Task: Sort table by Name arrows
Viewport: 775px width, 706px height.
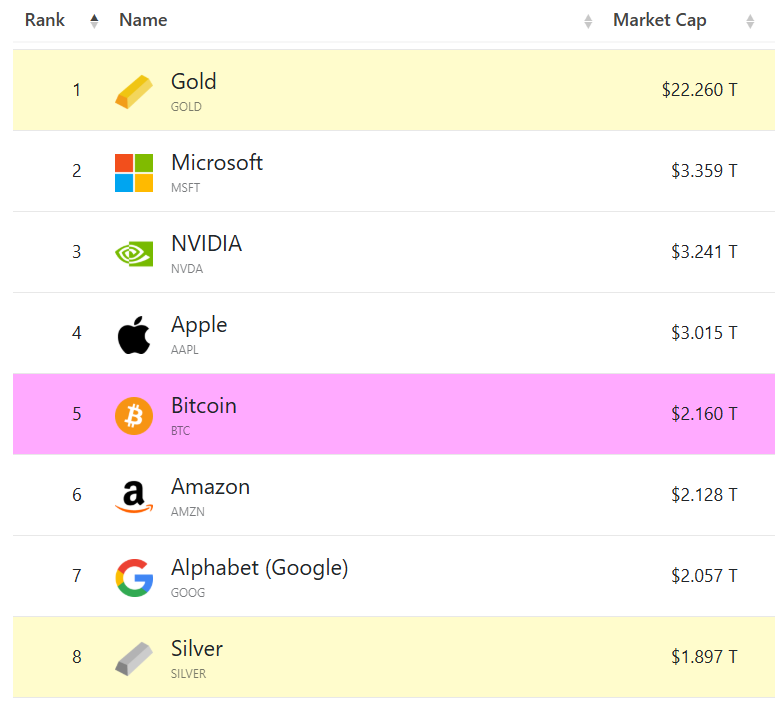Action: [x=588, y=21]
